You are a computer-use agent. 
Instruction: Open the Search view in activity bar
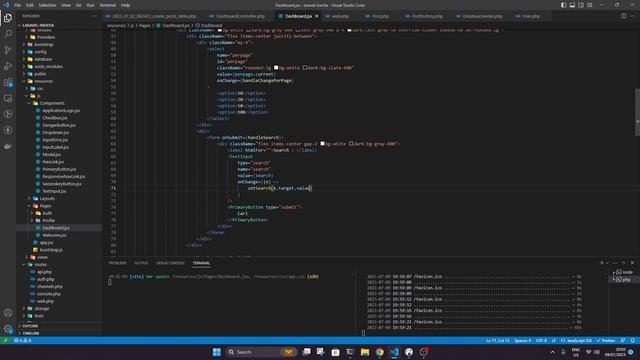8,34
